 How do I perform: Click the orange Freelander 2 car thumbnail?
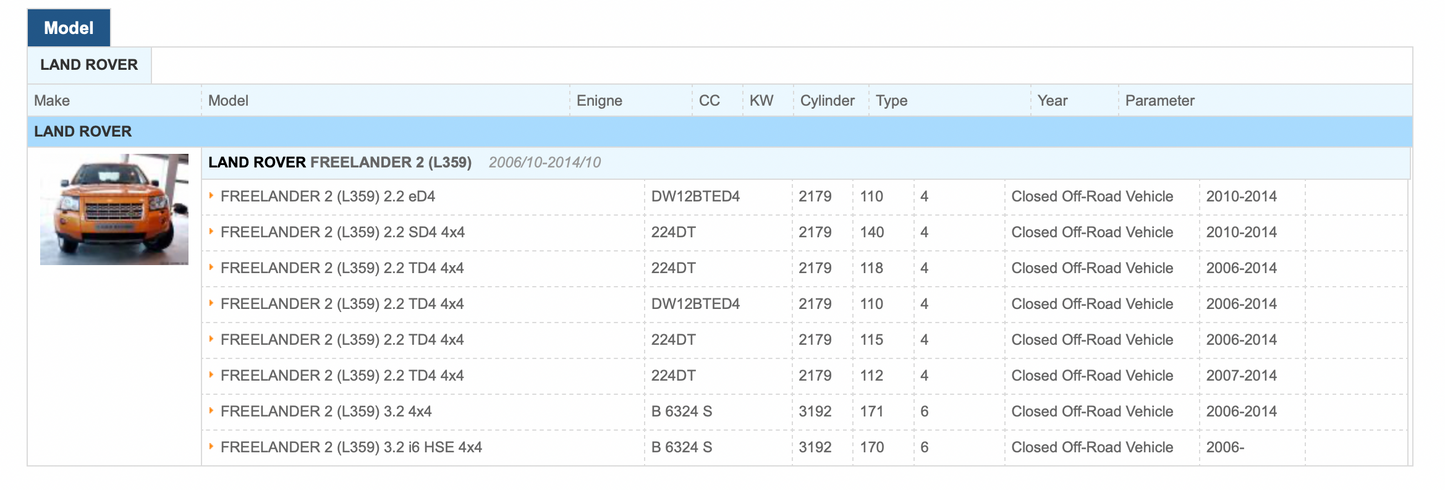114,209
